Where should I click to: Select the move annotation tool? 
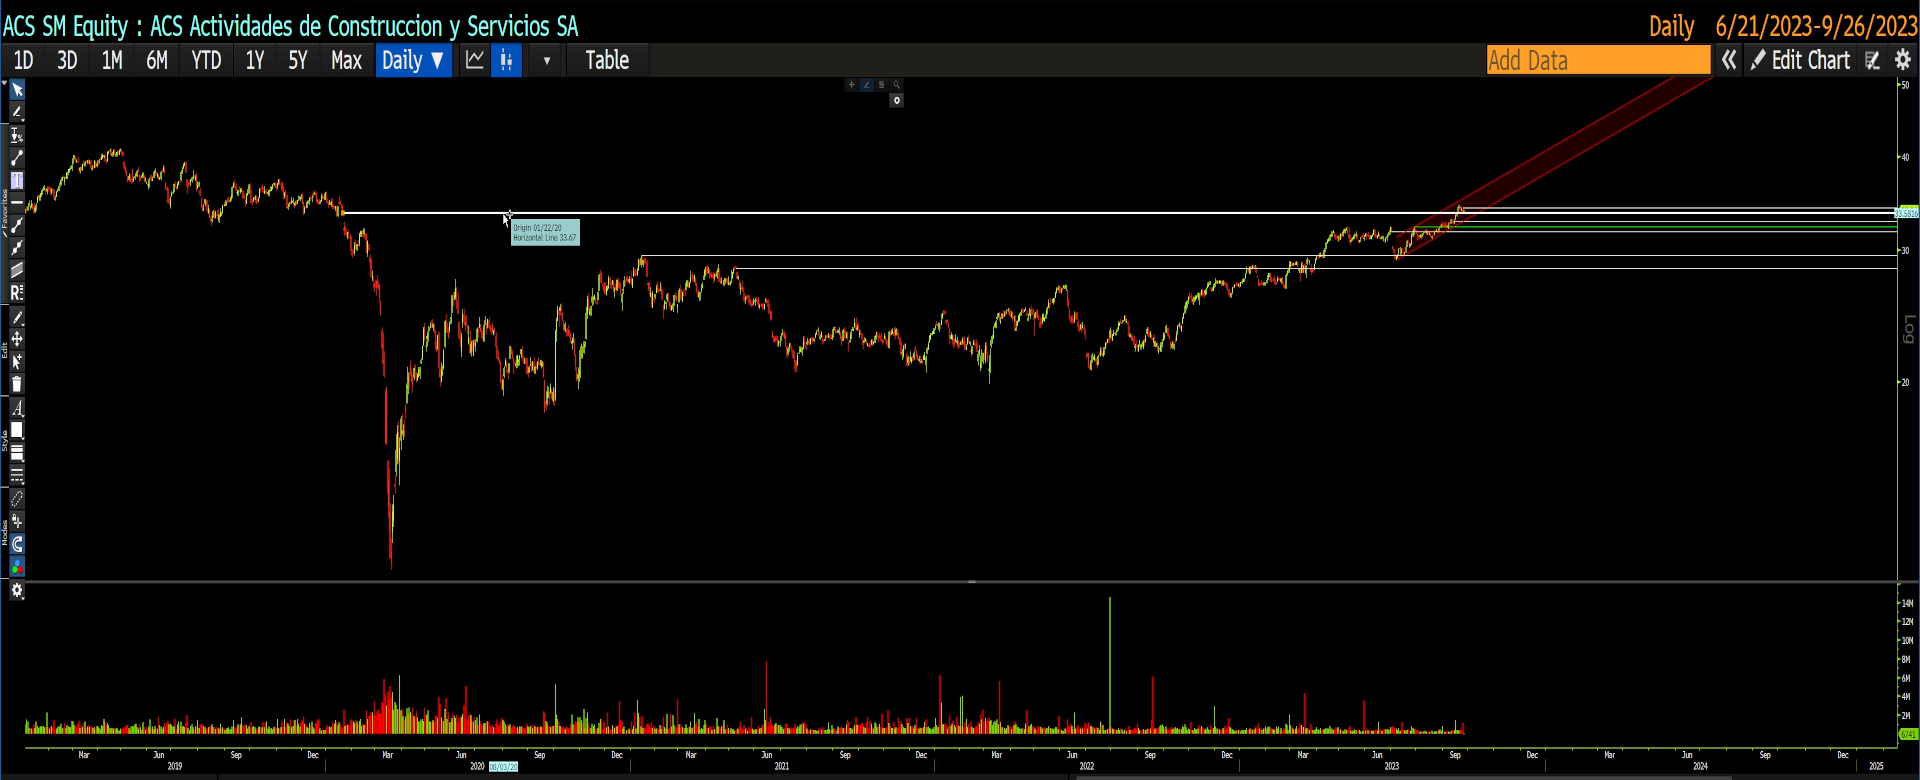pos(17,339)
